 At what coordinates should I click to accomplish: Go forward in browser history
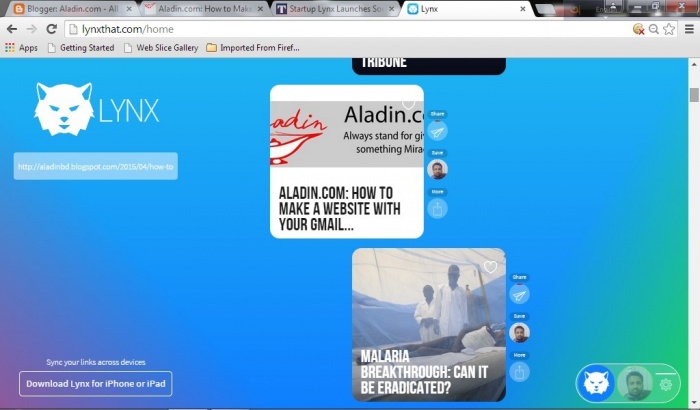(32, 29)
